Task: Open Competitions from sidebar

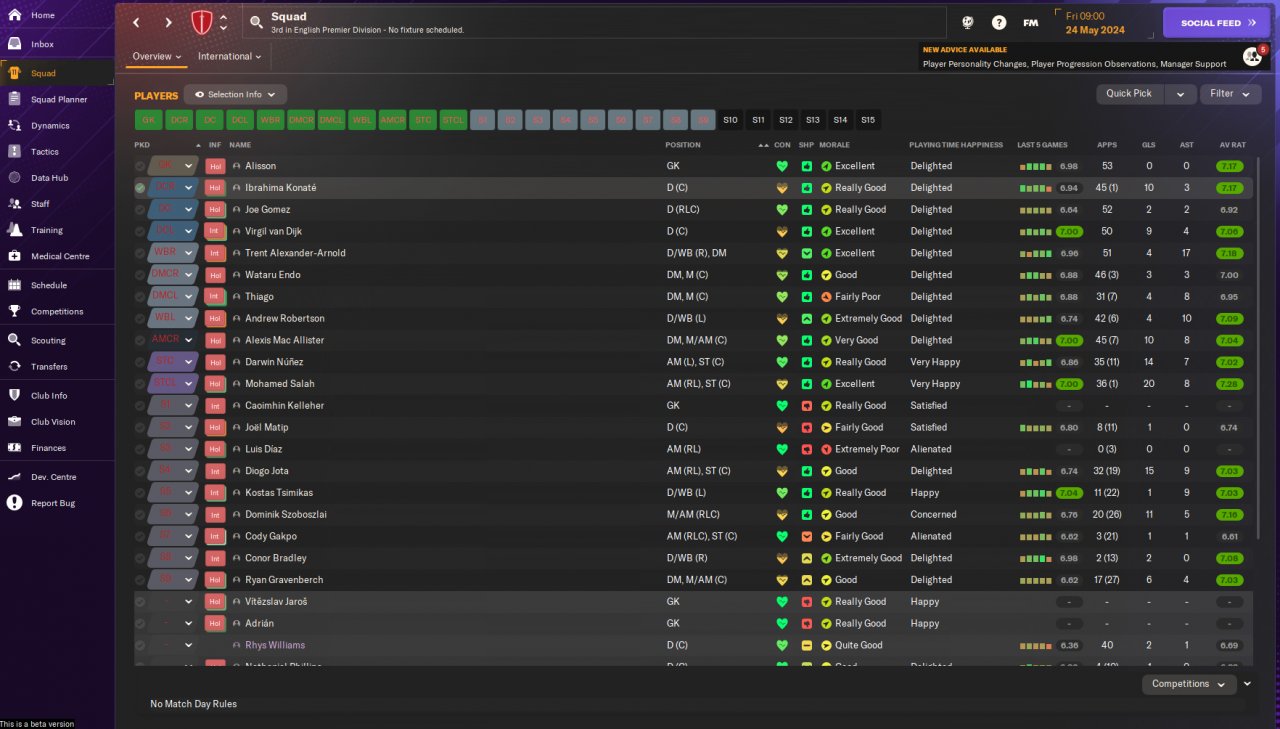Action: (57, 311)
